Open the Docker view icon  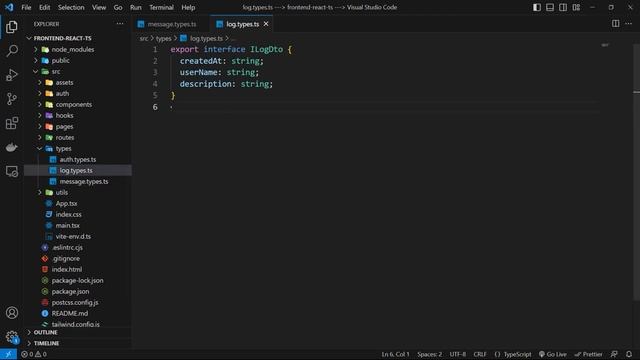pyautogui.click(x=12, y=147)
